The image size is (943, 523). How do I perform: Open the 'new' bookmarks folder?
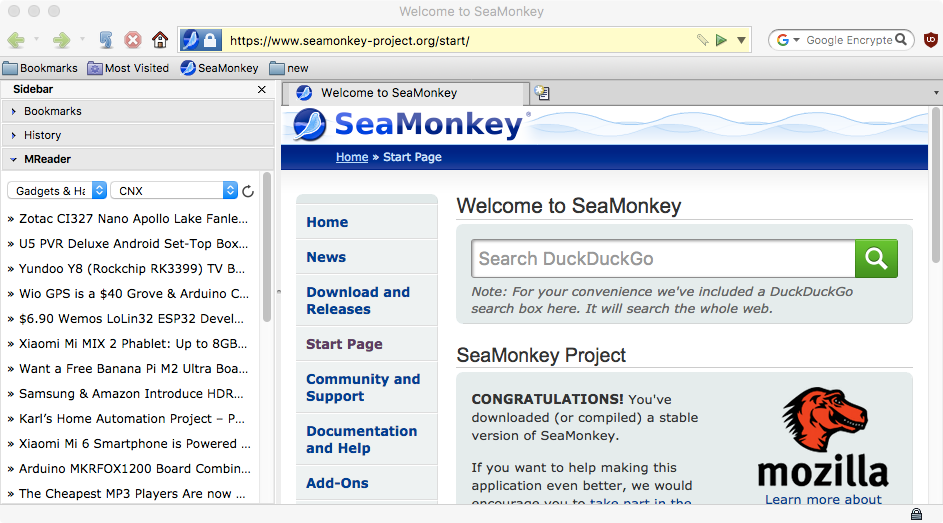289,68
